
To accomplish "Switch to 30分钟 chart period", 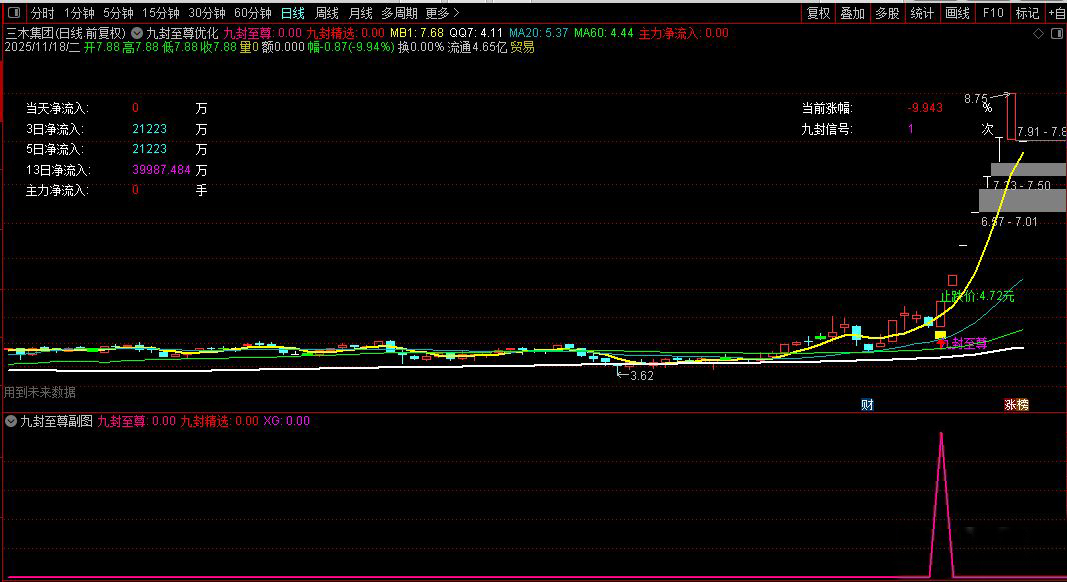I will click(207, 13).
